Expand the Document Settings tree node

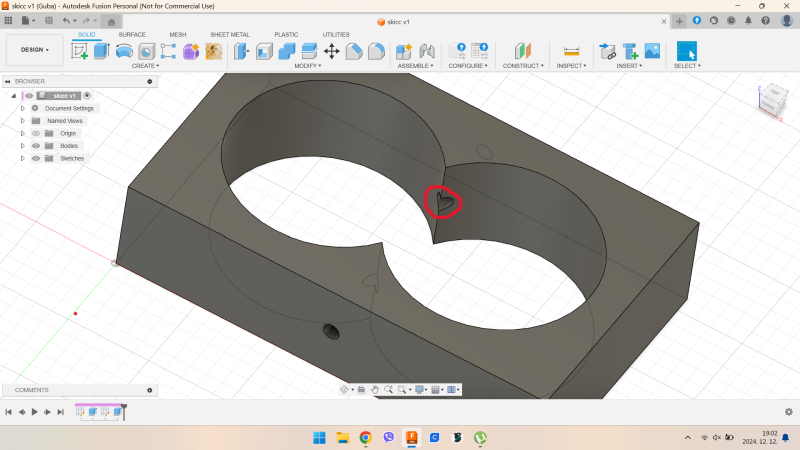tap(22, 108)
